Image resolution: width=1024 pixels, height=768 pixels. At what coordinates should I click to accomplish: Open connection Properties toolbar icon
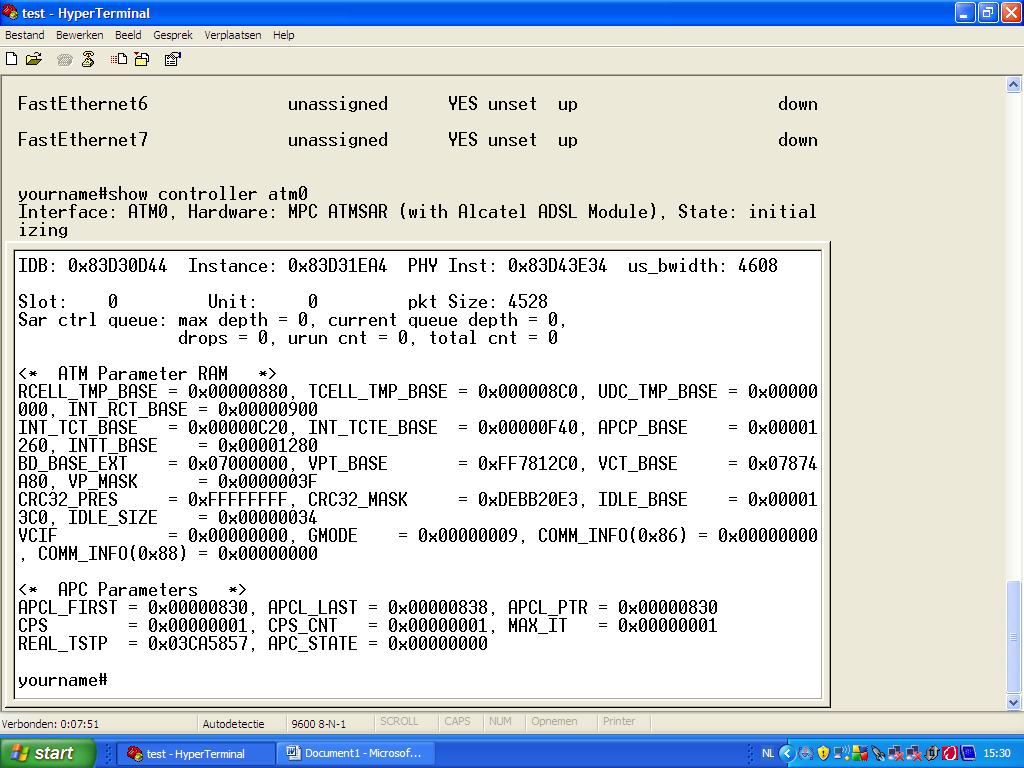click(x=172, y=59)
